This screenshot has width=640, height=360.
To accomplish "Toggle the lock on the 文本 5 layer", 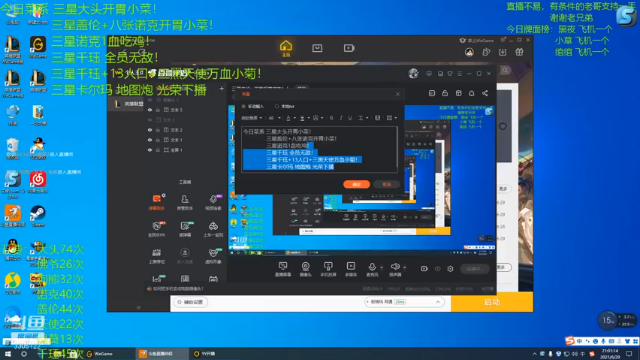I will (x=158, y=110).
